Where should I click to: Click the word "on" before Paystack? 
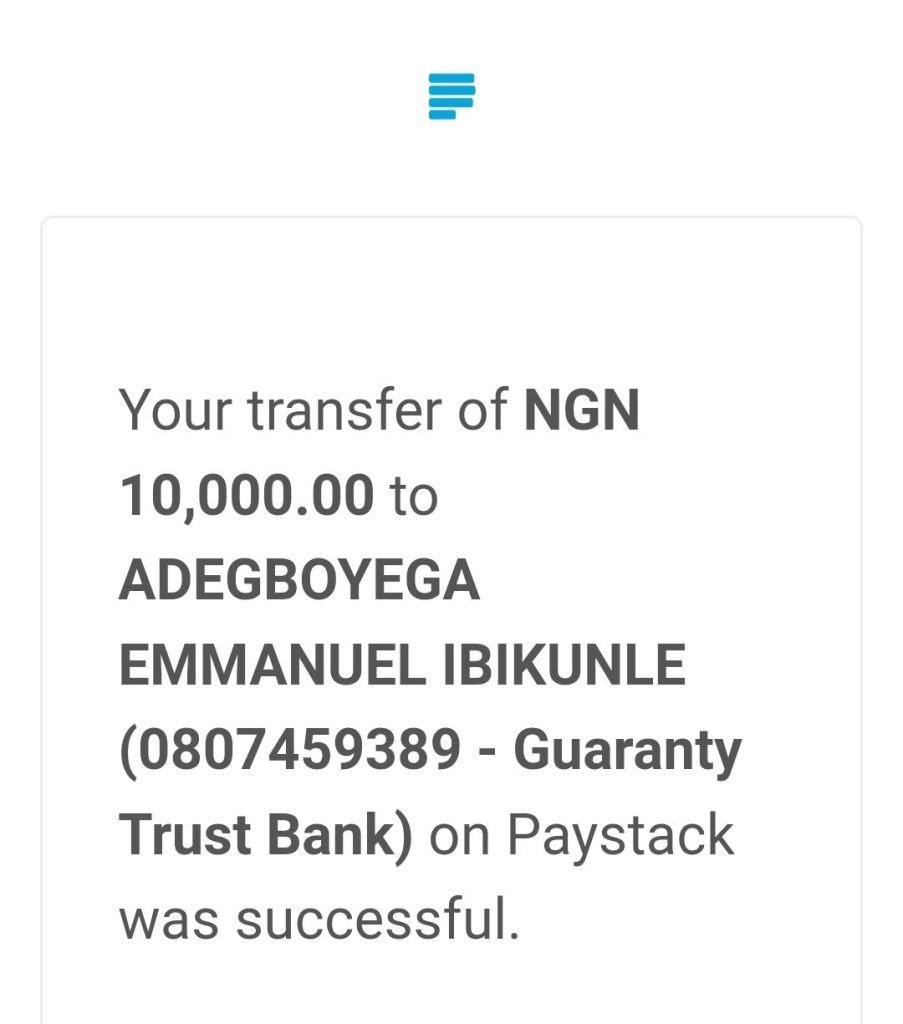click(460, 838)
